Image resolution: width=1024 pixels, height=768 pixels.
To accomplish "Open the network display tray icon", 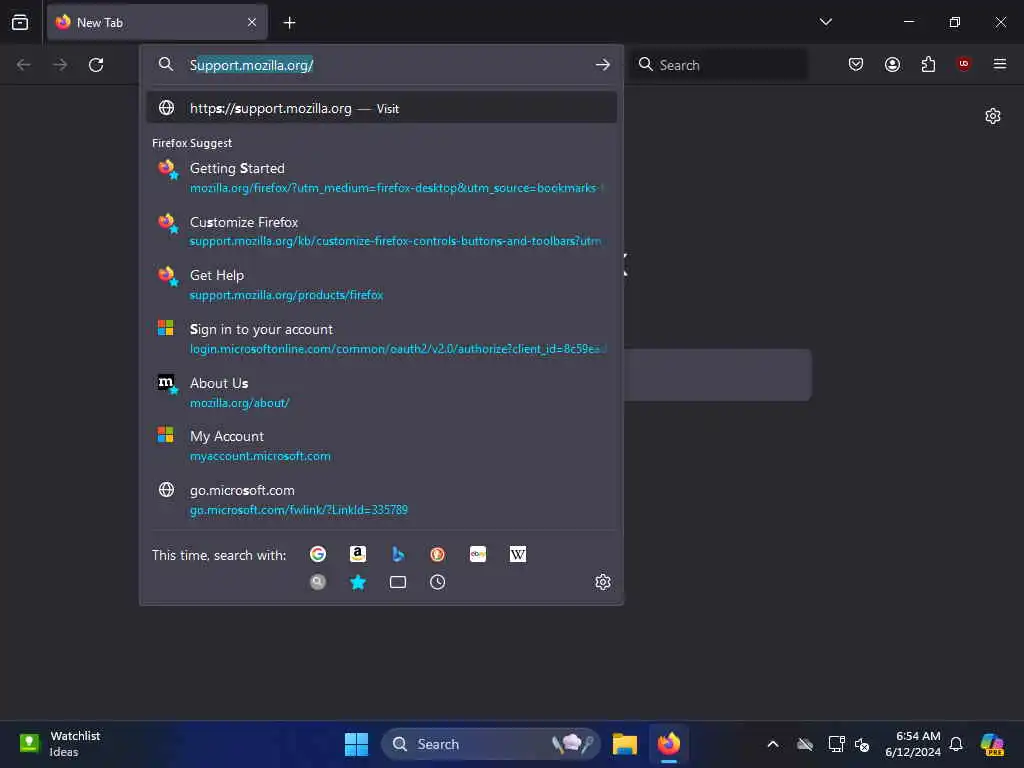I will coord(836,744).
